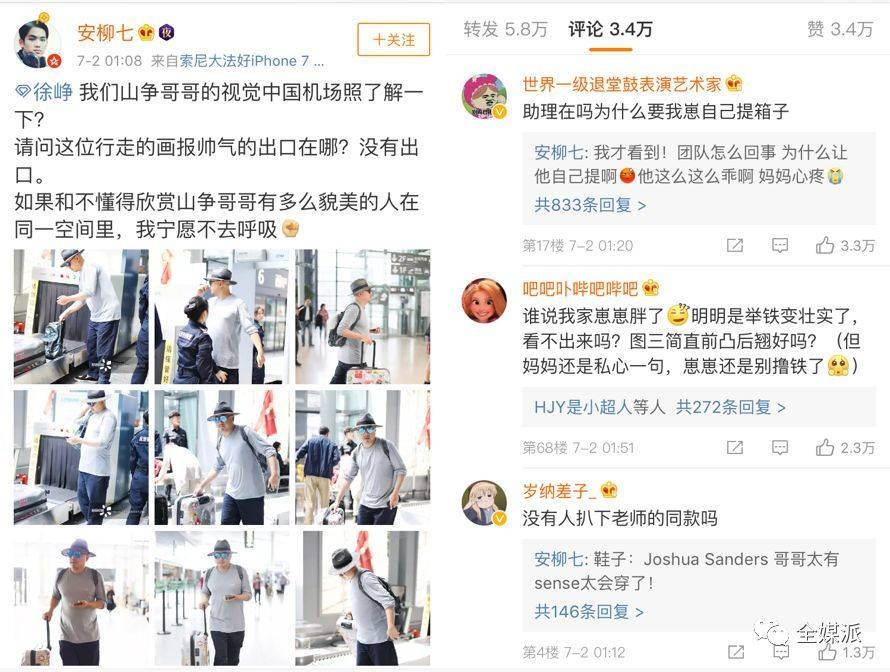Follow 安柳七 with the +关注 button
The image size is (890, 672).
coord(393,39)
